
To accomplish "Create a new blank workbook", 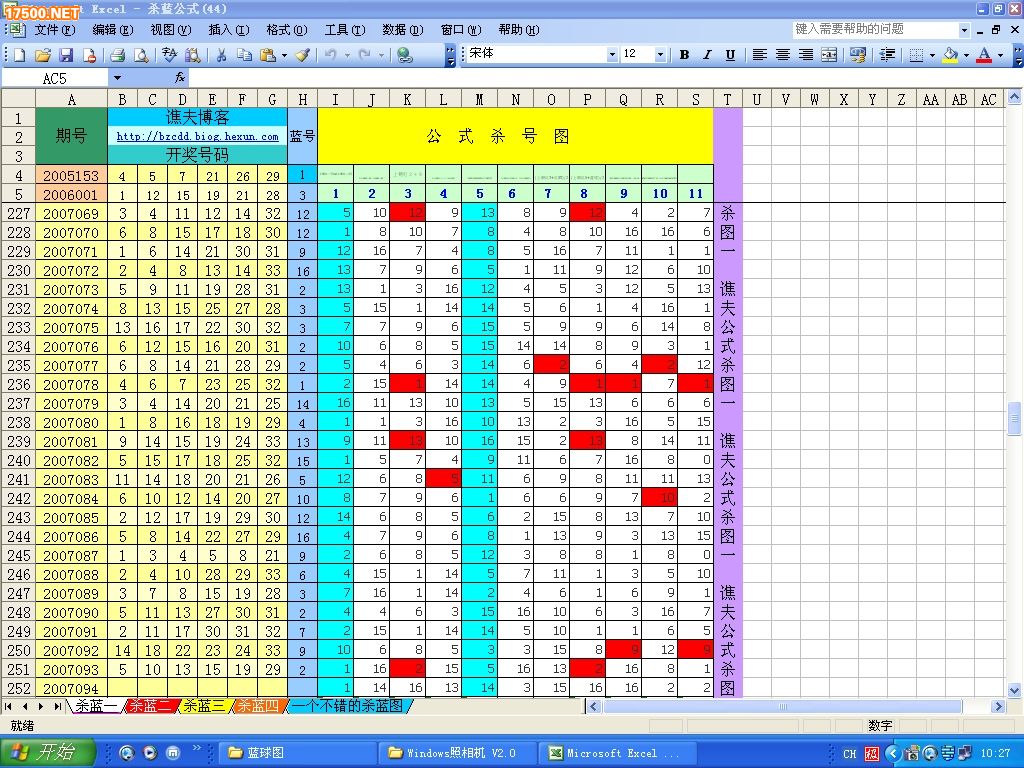I will click(x=20, y=56).
